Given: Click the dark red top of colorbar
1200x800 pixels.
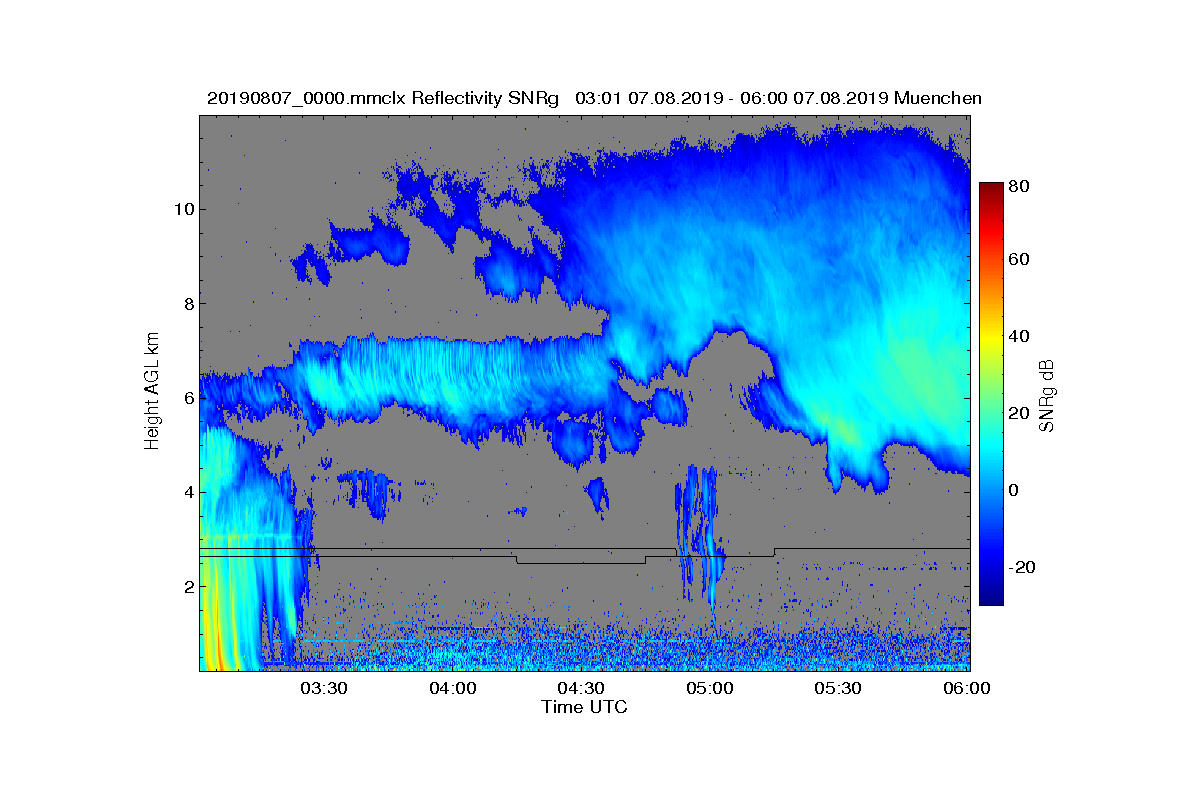Looking at the screenshot, I should click(x=991, y=190).
